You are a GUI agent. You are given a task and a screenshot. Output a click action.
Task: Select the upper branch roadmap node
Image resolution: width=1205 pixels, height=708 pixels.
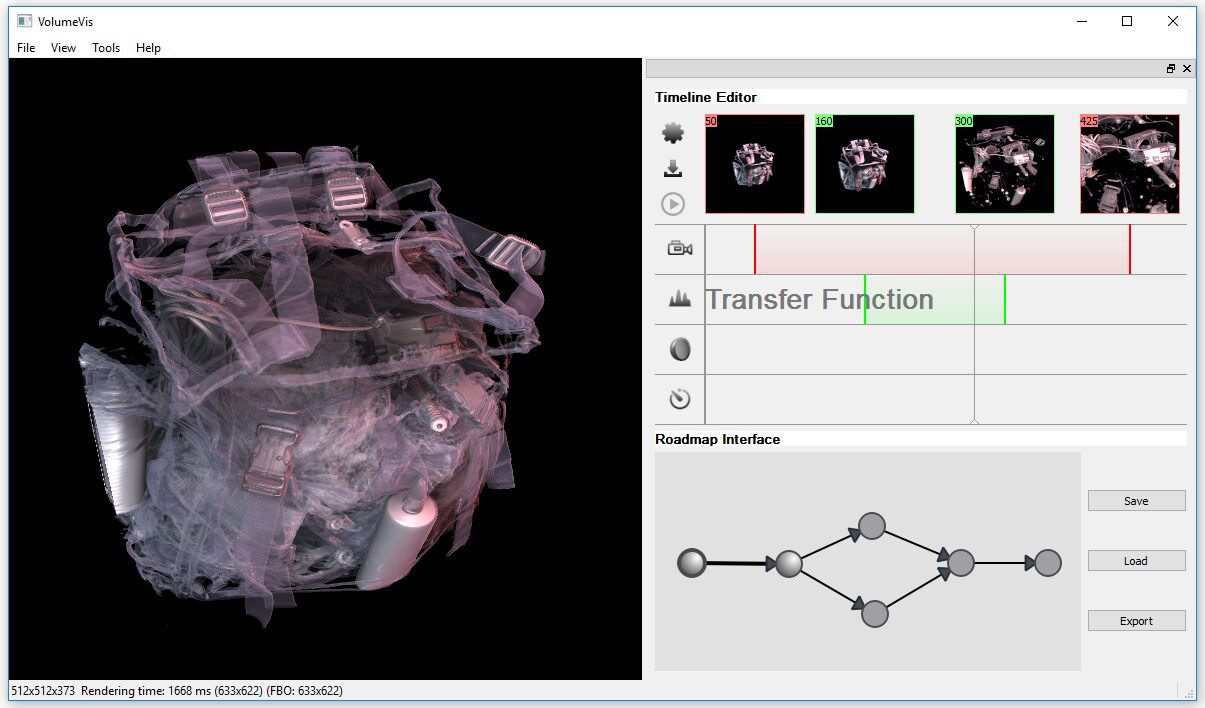pyautogui.click(x=872, y=526)
